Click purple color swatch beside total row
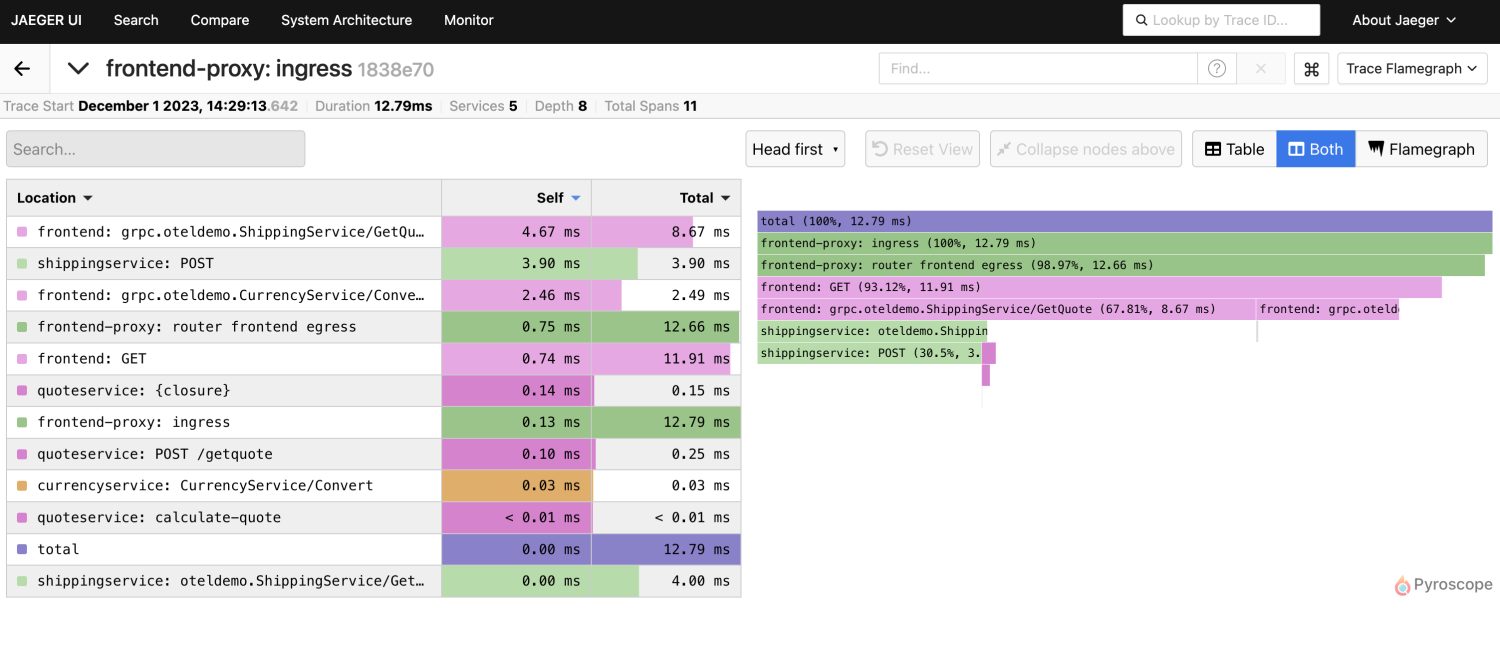This screenshot has width=1500, height=657. 22,549
